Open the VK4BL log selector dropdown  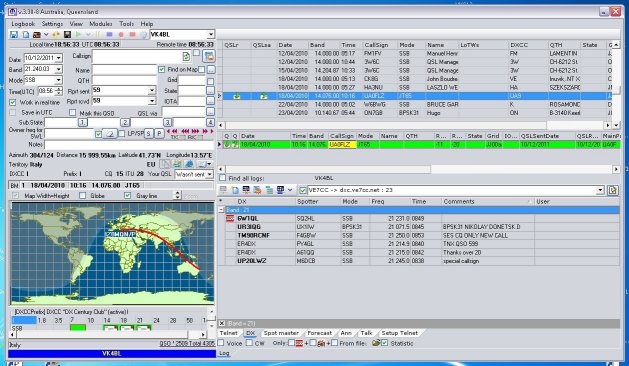211,35
